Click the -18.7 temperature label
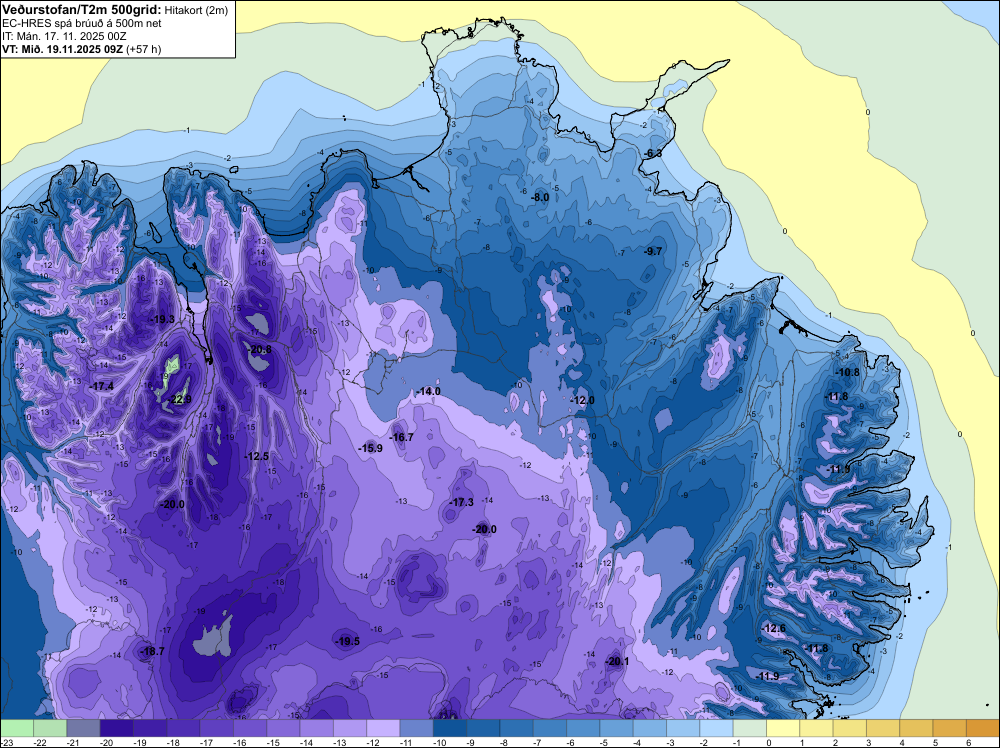The image size is (1000, 748). [x=152, y=651]
